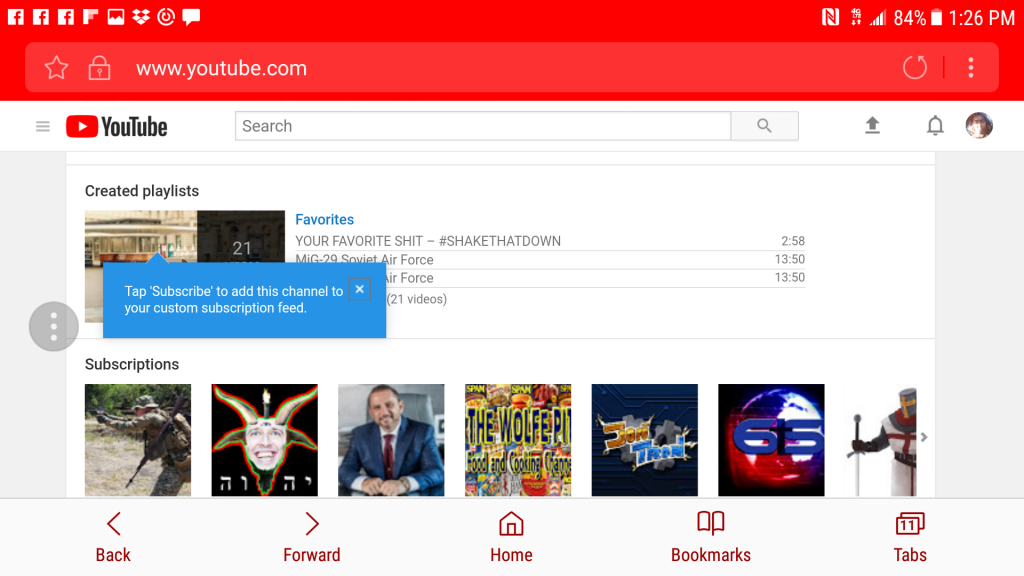Click the search magnifier button
The width and height of the screenshot is (1024, 576).
764,126
